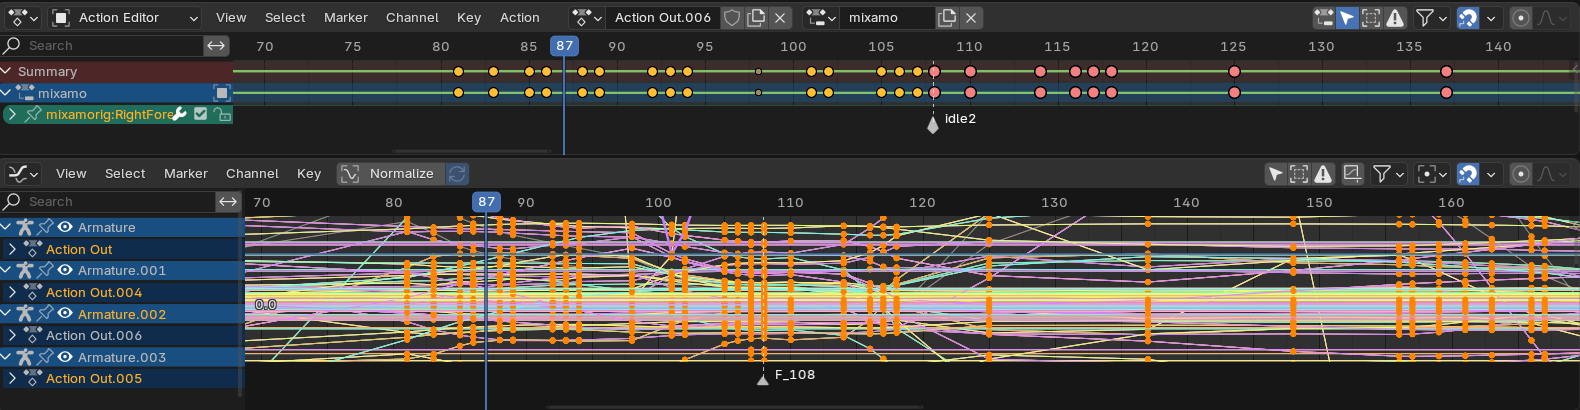Open the Action Editor mode dropdown
The height and width of the screenshot is (410, 1580).
tap(125, 18)
